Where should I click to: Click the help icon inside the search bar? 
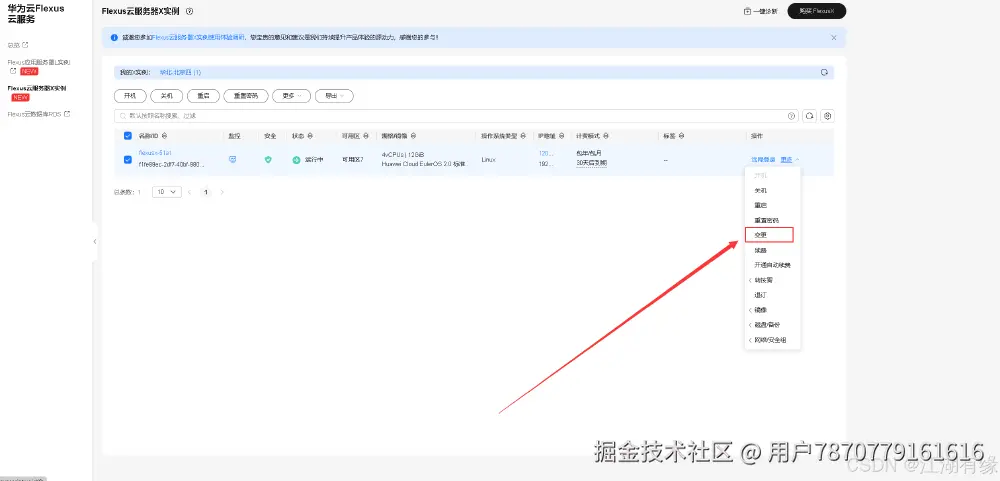791,116
